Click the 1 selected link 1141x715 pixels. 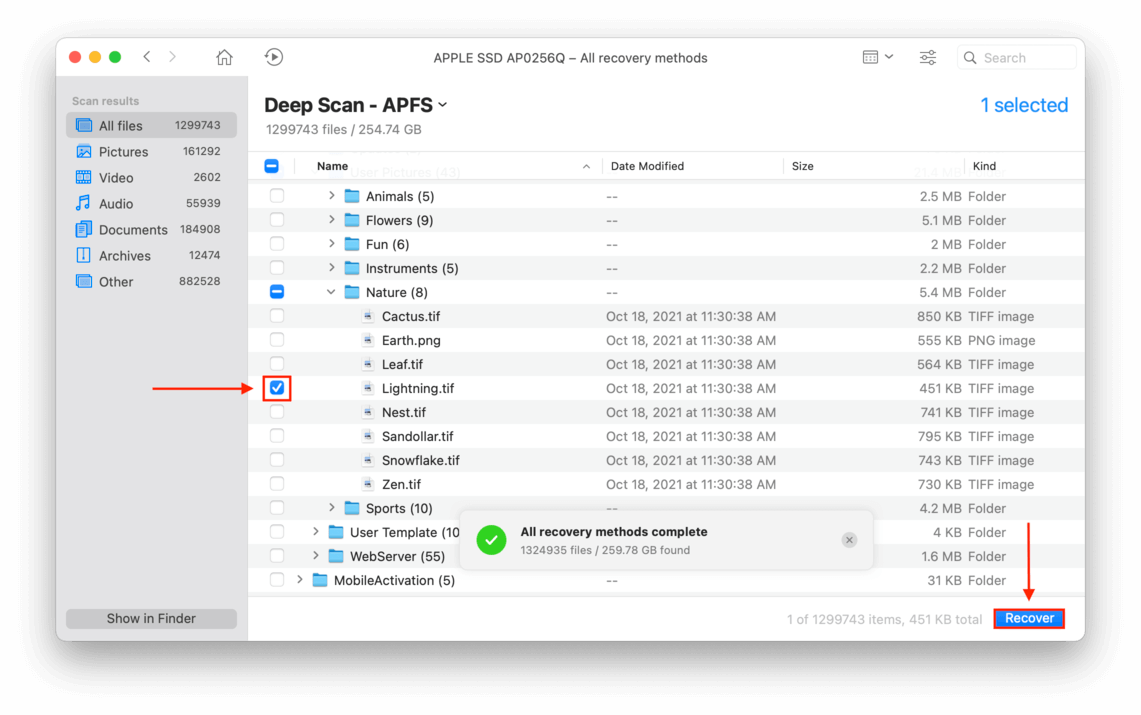coord(1024,105)
